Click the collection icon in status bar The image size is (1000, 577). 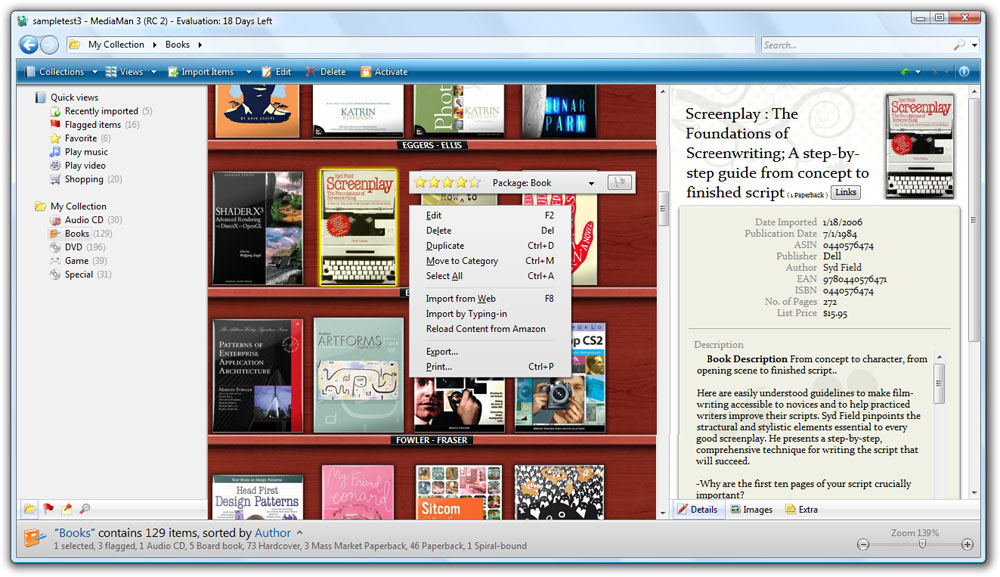click(34, 538)
